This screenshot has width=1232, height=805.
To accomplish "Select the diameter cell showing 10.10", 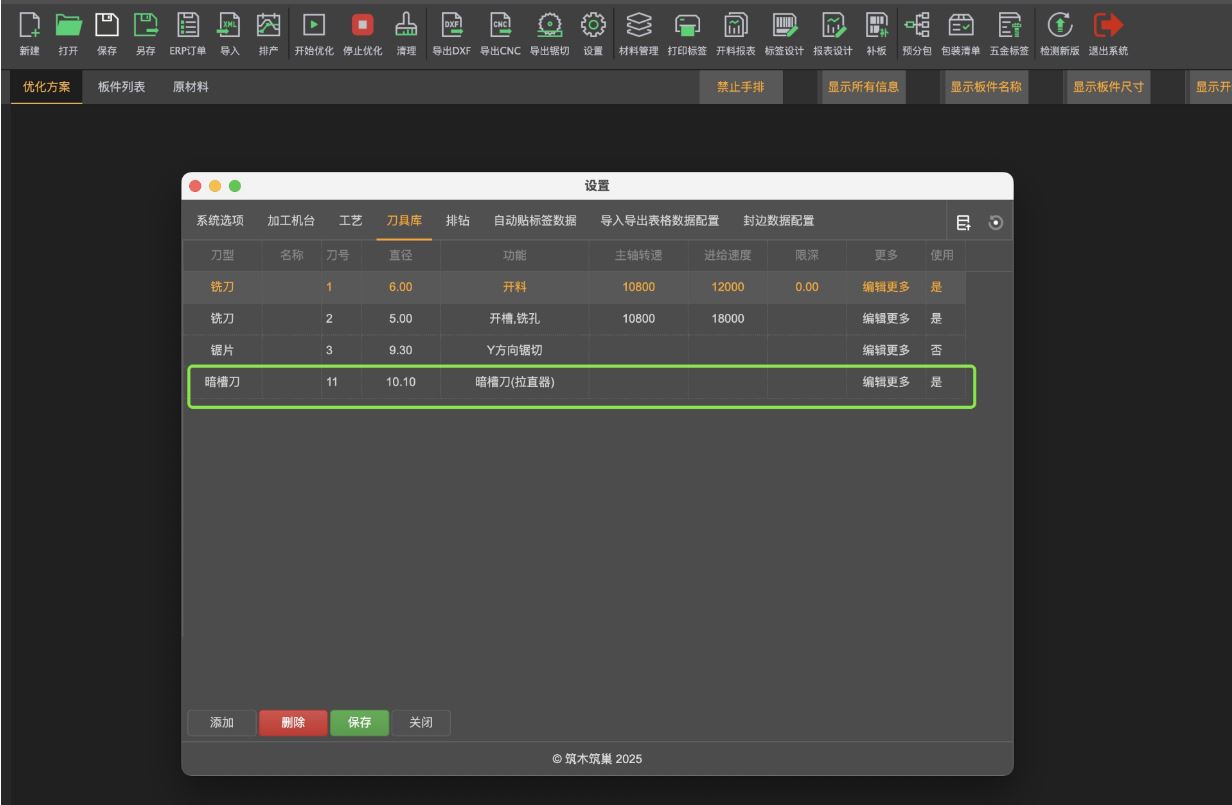I will coord(401,381).
